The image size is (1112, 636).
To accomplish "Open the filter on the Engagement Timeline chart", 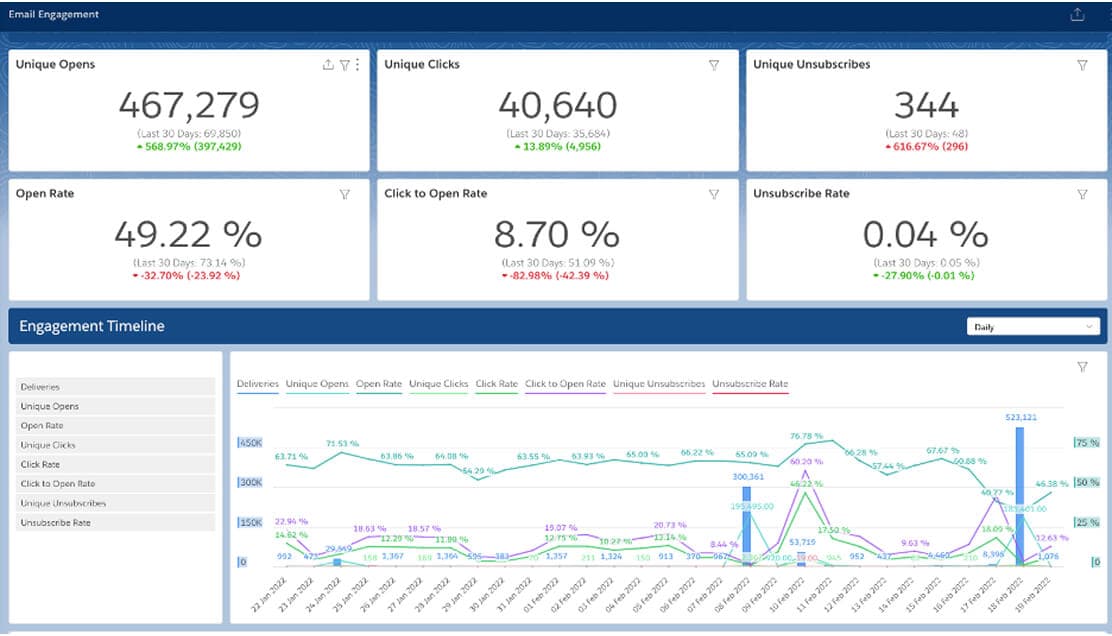I will tap(1082, 367).
